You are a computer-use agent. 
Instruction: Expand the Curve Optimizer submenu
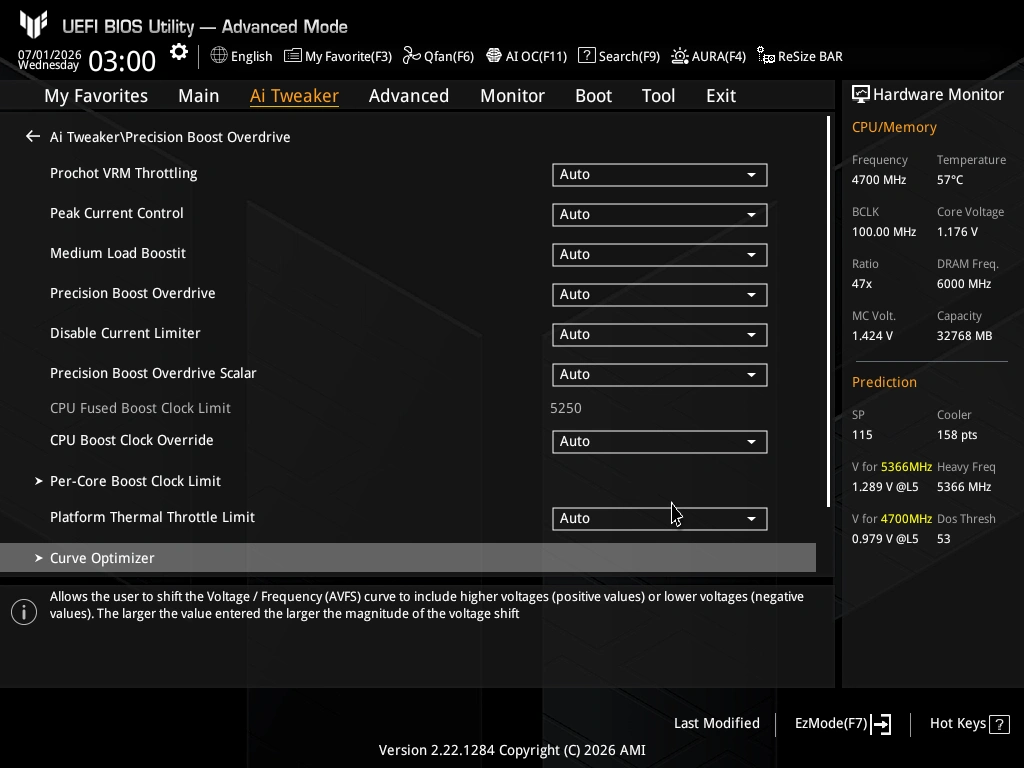408,558
